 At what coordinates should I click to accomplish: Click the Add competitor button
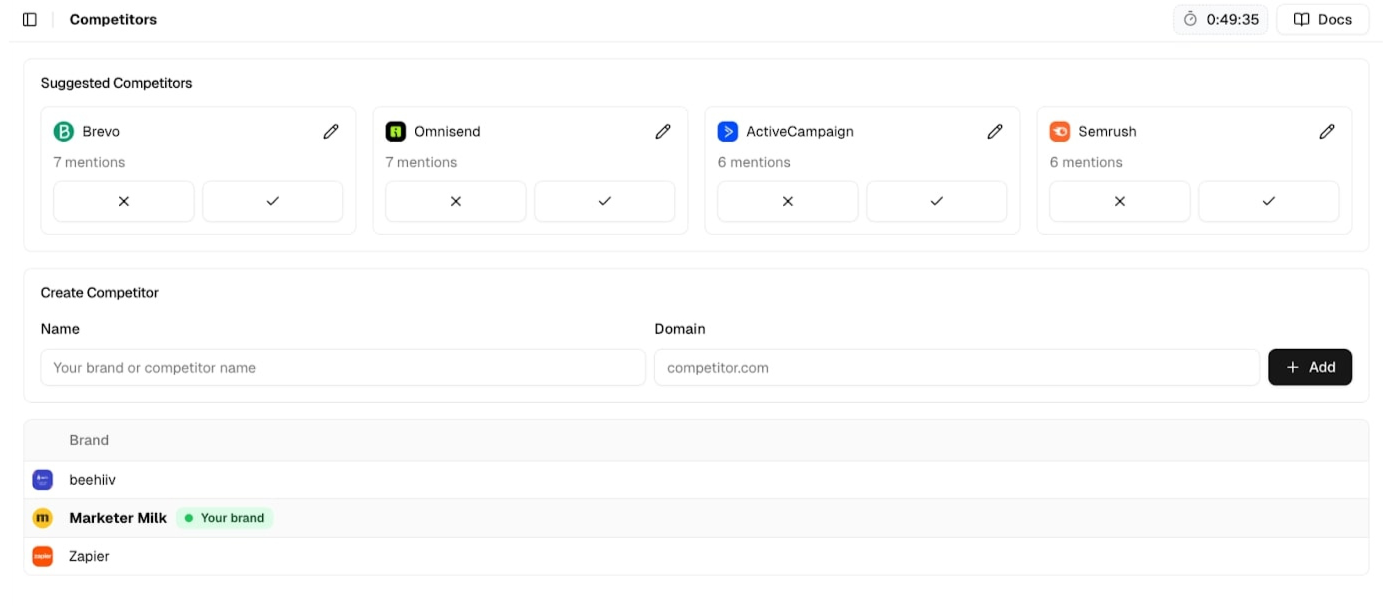(1310, 367)
